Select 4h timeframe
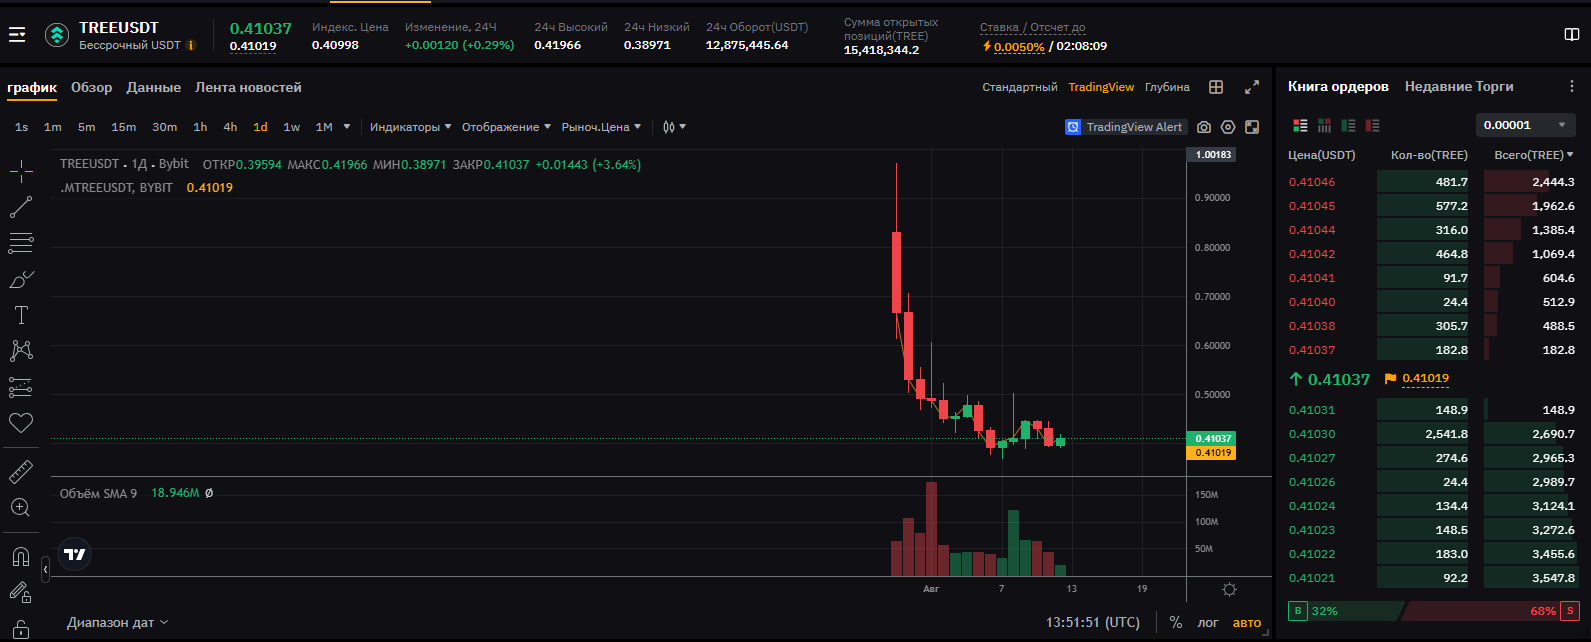The height and width of the screenshot is (642, 1591). point(230,127)
